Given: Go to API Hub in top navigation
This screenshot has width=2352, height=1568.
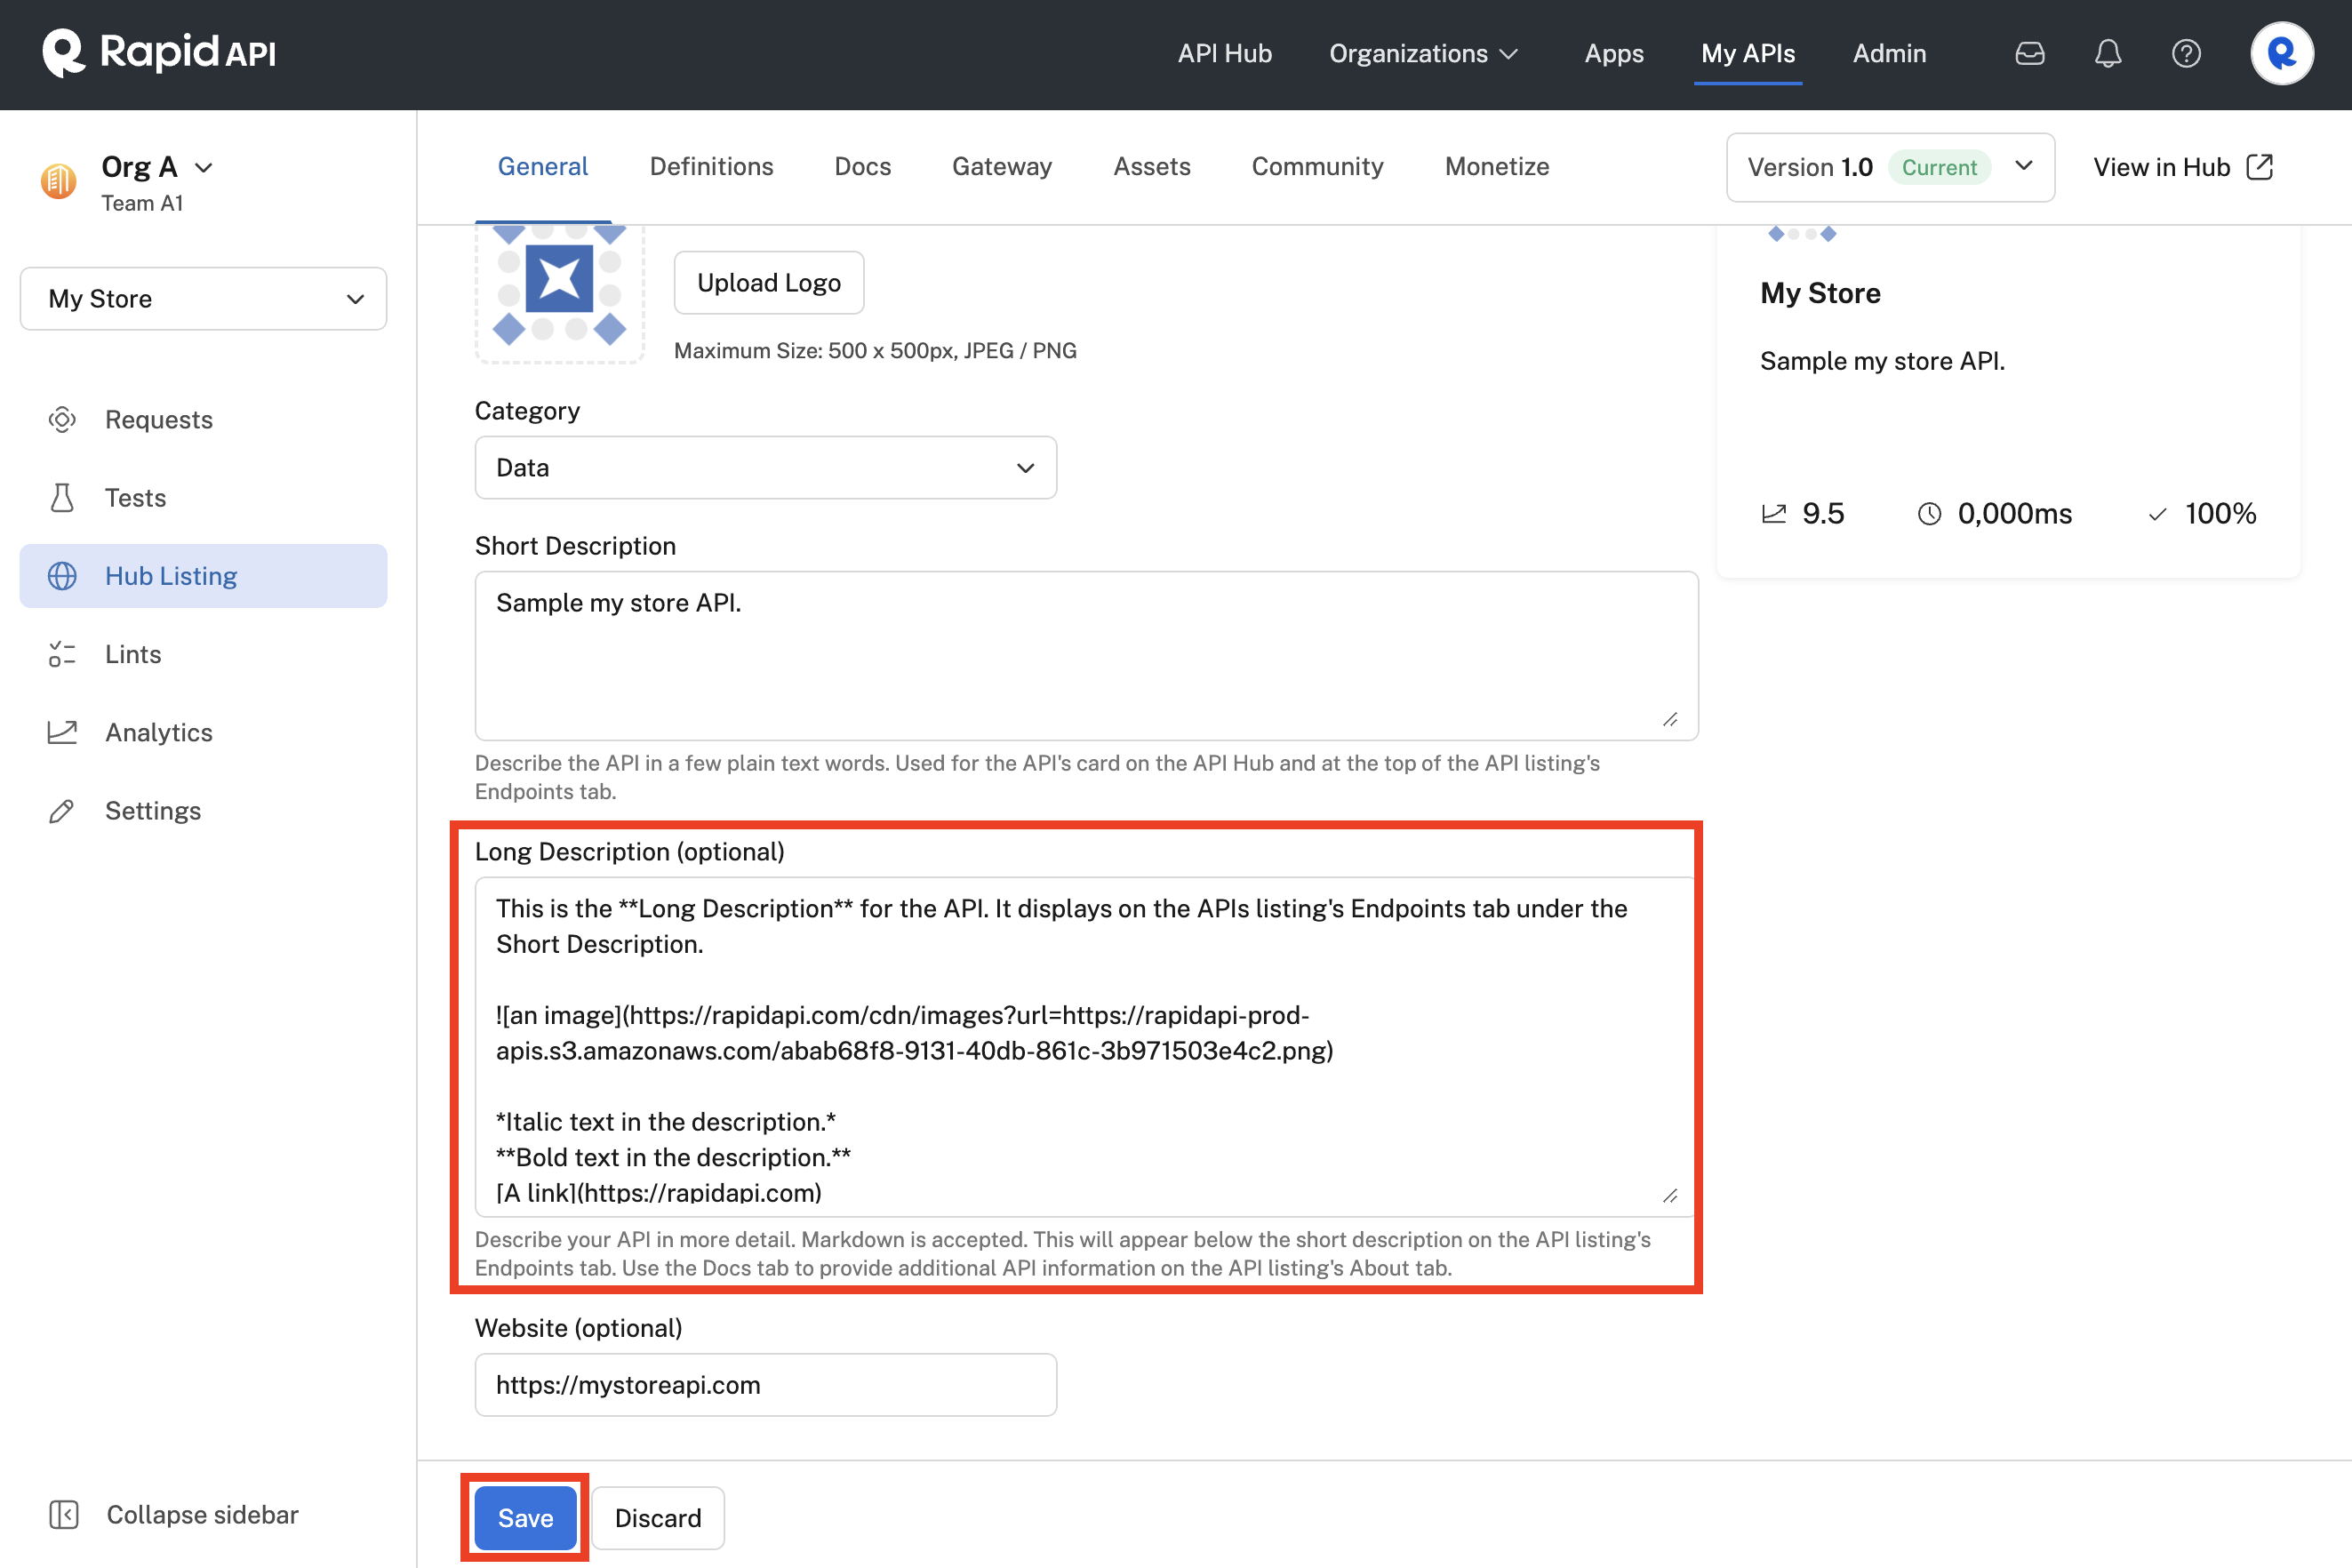Looking at the screenshot, I should (x=1224, y=53).
